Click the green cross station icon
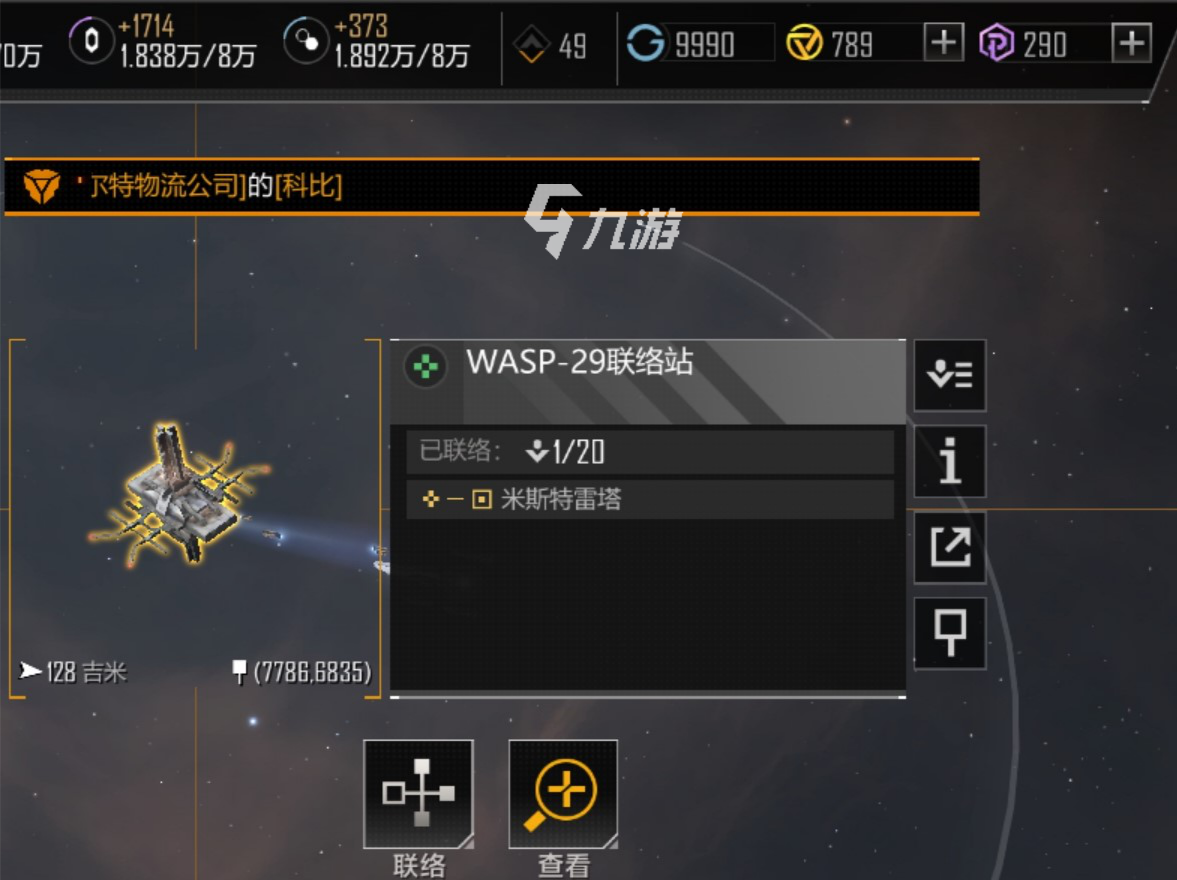The height and width of the screenshot is (880, 1177). coord(426,366)
